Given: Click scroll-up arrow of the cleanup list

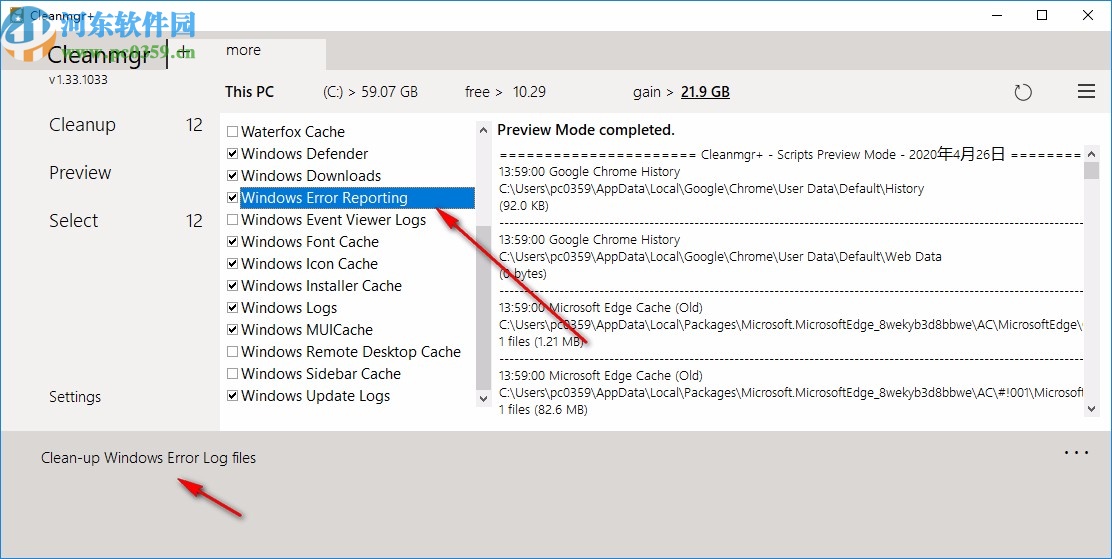Looking at the screenshot, I should (484, 130).
